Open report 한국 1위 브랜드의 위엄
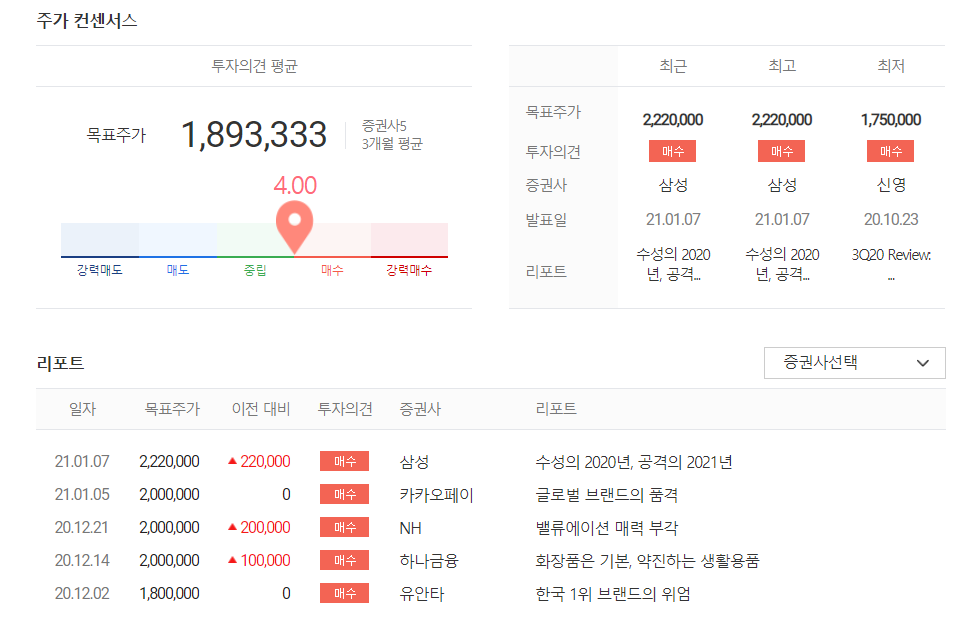The width and height of the screenshot is (970, 624). tap(612, 594)
